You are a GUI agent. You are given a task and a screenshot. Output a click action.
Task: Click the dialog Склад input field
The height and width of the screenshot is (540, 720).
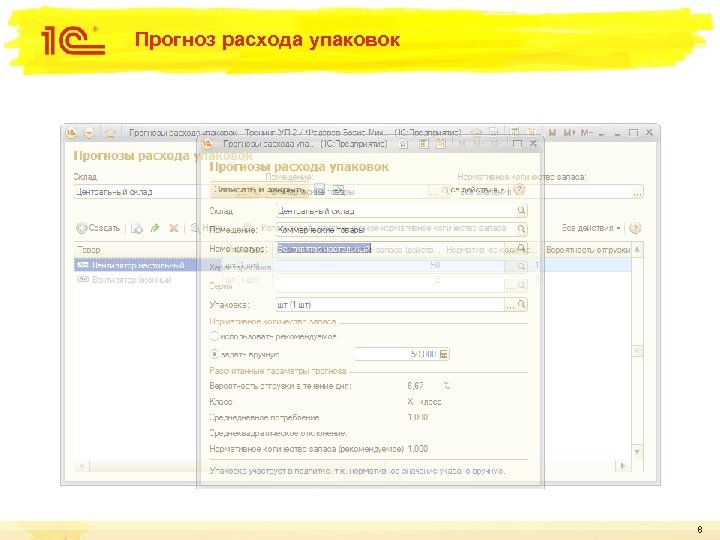point(395,211)
